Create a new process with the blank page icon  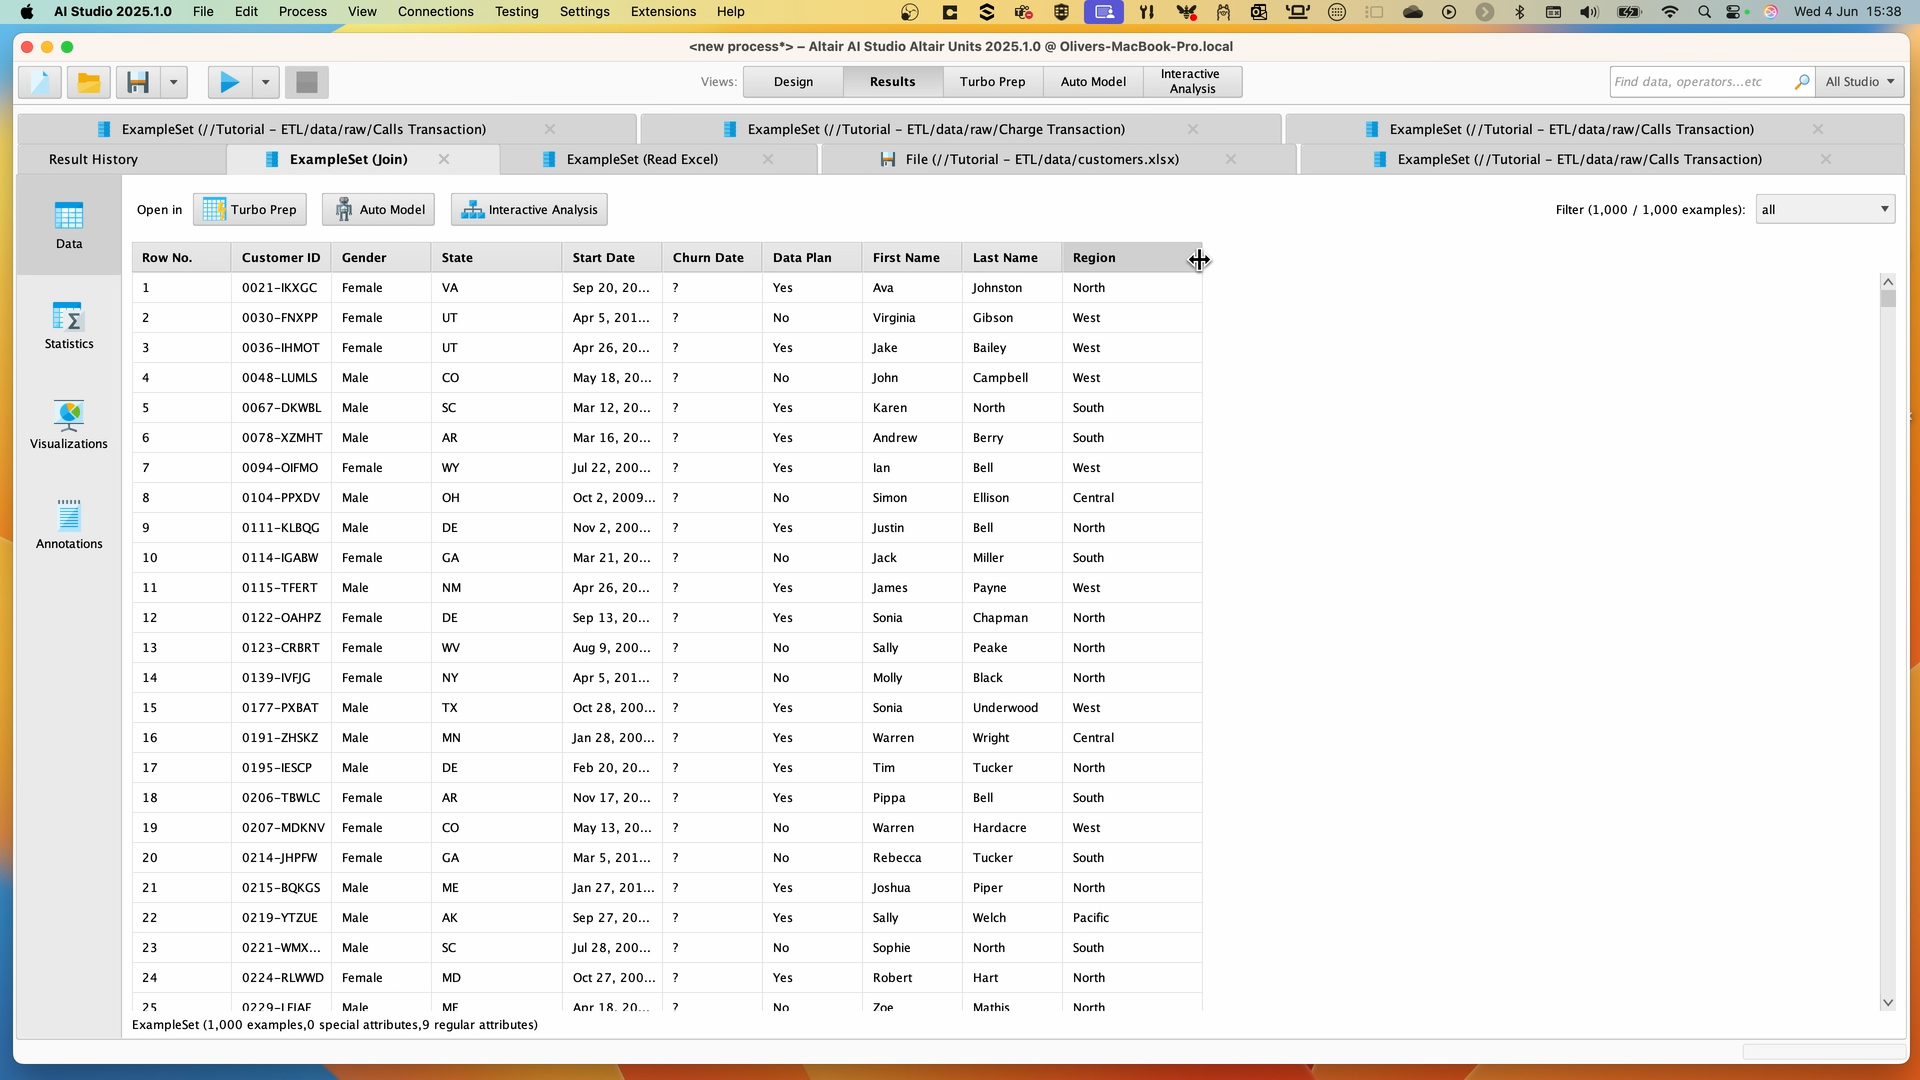click(38, 82)
